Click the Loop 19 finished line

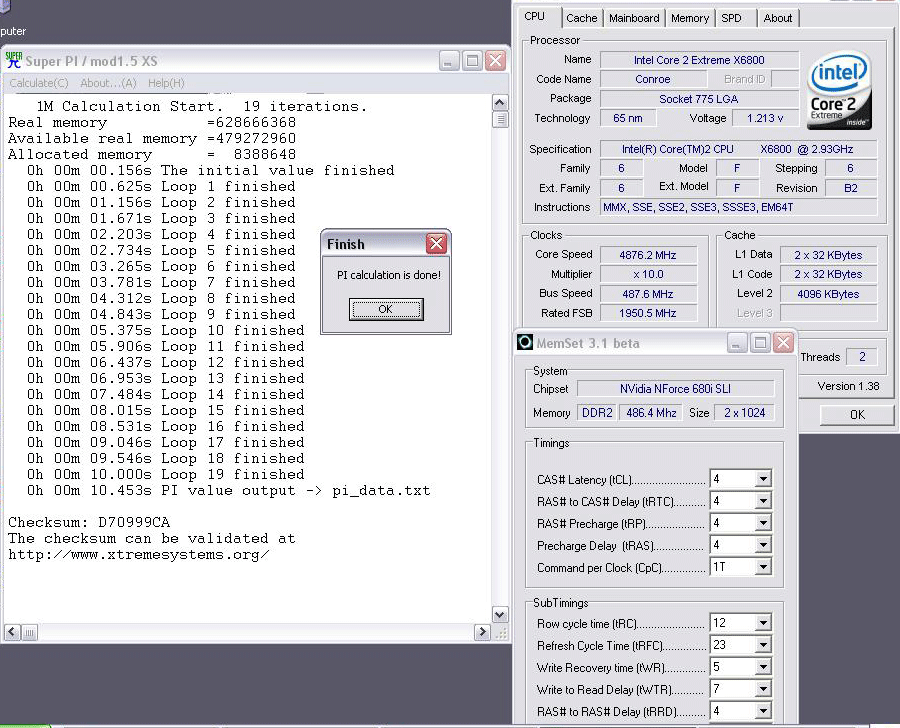pyautogui.click(x=165, y=474)
